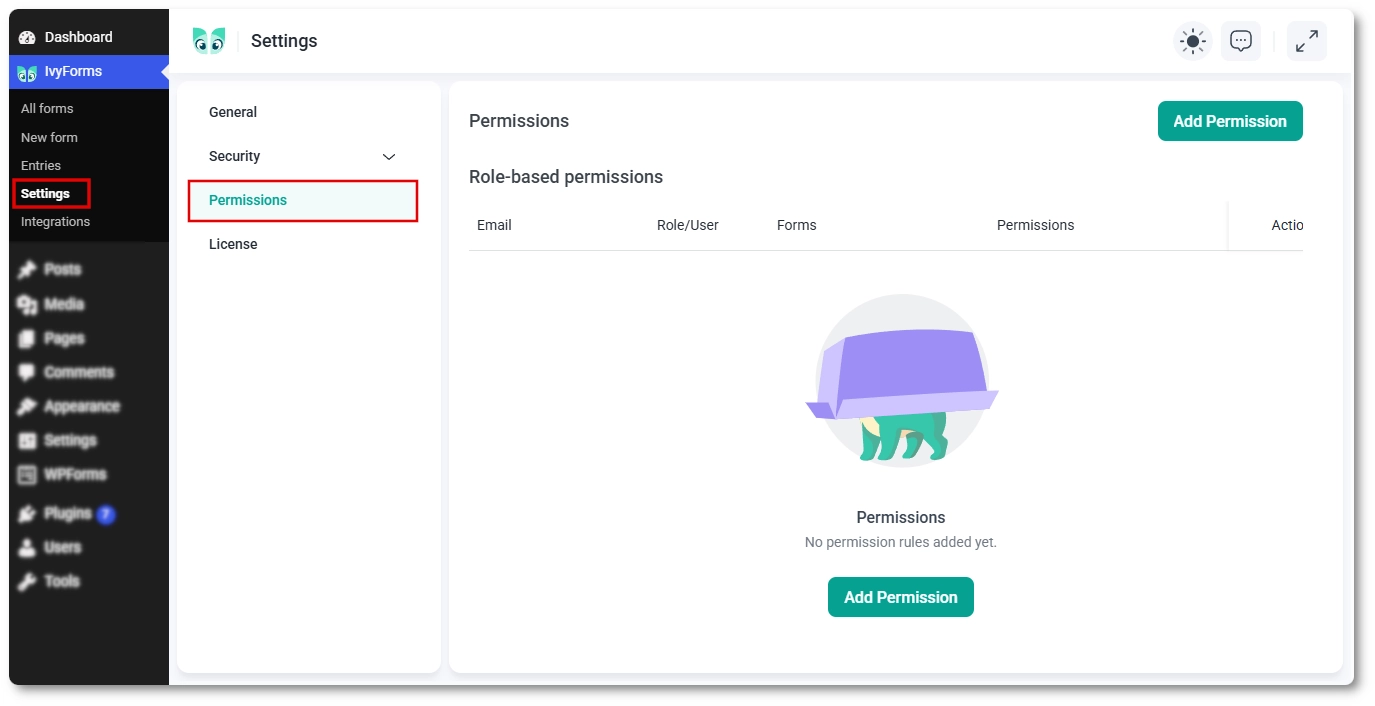Toggle the light/dark theme sun icon
The height and width of the screenshot is (706, 1375).
point(1192,41)
